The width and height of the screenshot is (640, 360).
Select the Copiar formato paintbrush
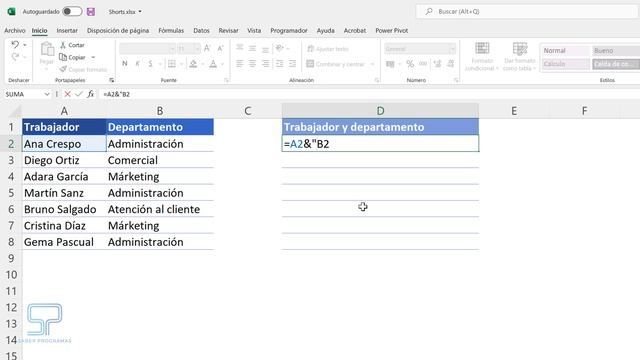(x=83, y=69)
